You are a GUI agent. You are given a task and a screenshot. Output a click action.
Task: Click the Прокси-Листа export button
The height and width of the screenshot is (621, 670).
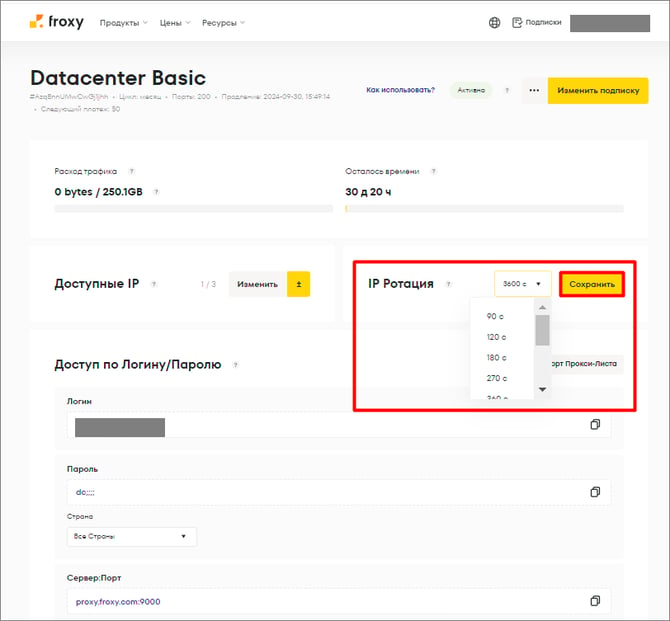(x=586, y=364)
